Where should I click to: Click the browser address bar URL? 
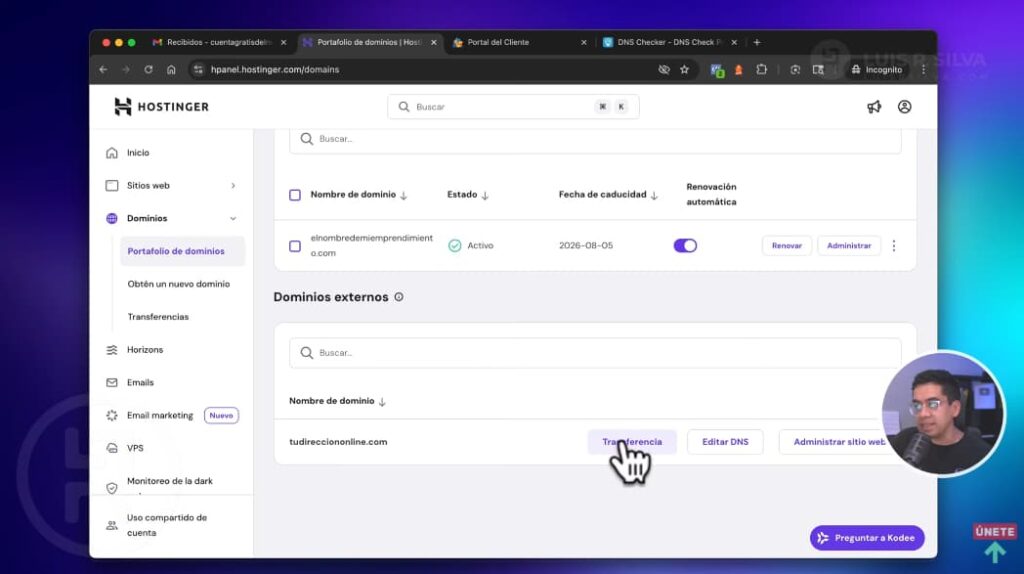(274, 69)
